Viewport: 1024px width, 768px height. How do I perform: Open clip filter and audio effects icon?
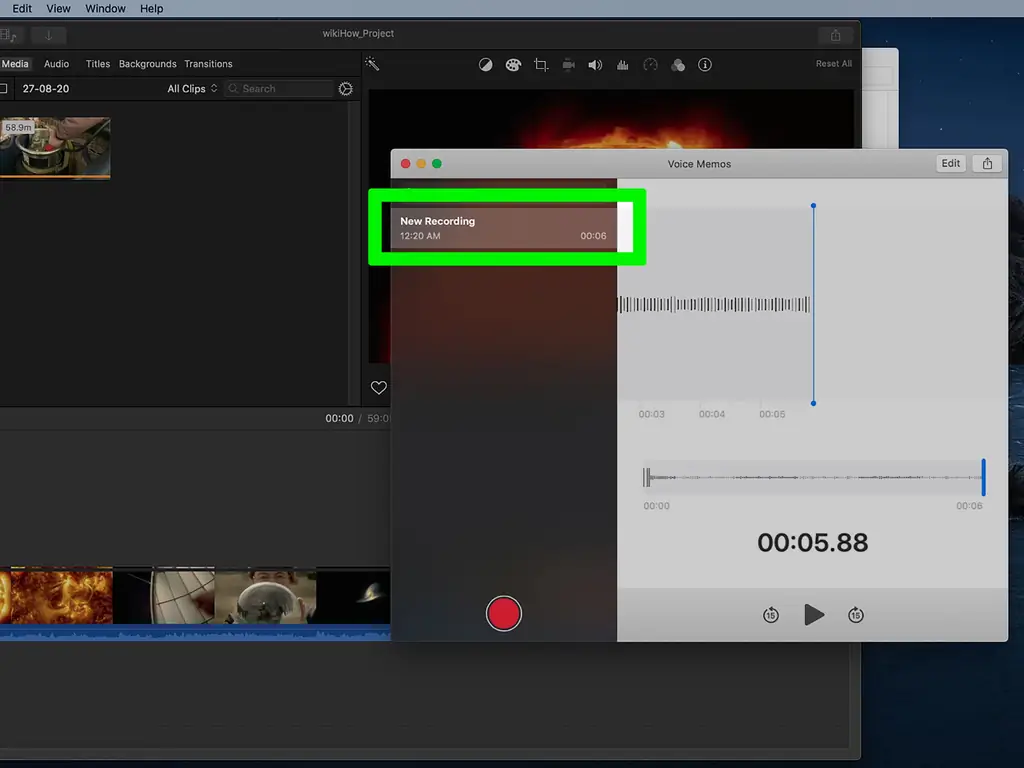coord(678,65)
